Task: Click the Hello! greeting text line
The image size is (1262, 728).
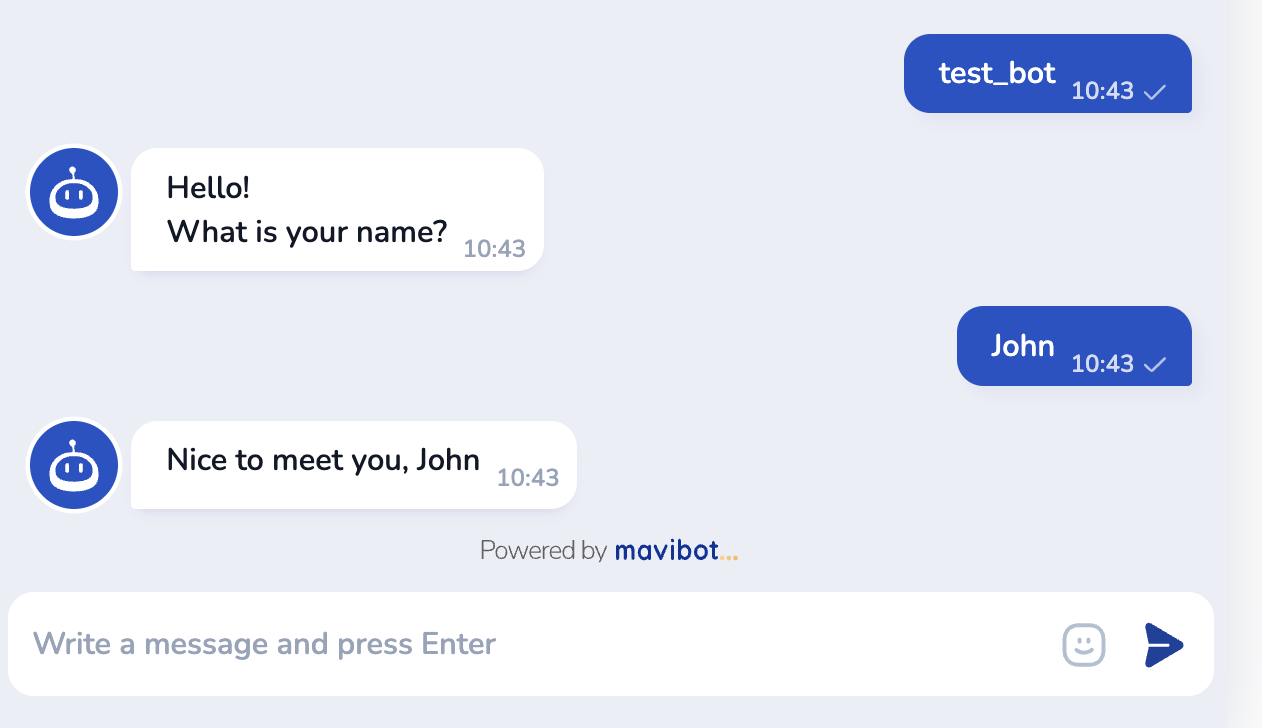Action: click(208, 187)
